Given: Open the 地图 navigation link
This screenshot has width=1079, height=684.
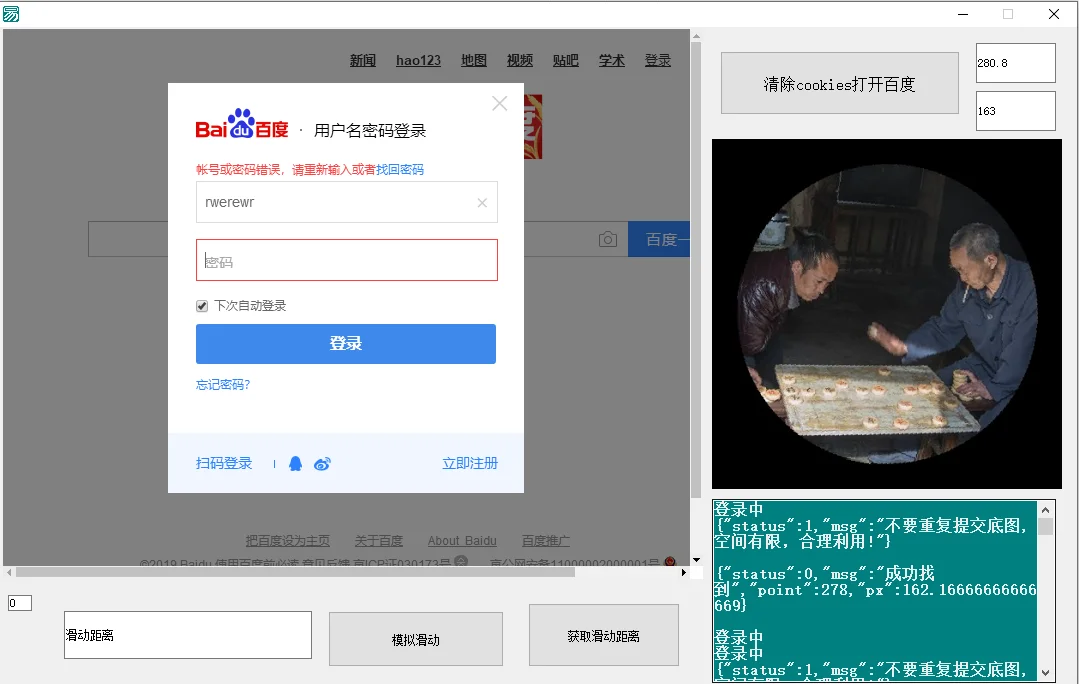Looking at the screenshot, I should (x=473, y=61).
